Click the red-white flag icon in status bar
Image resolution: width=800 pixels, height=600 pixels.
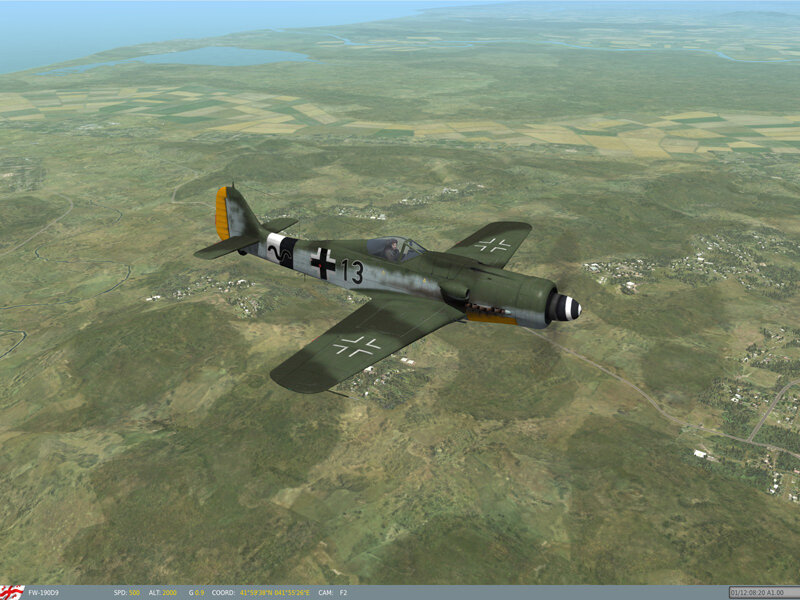coord(12,592)
